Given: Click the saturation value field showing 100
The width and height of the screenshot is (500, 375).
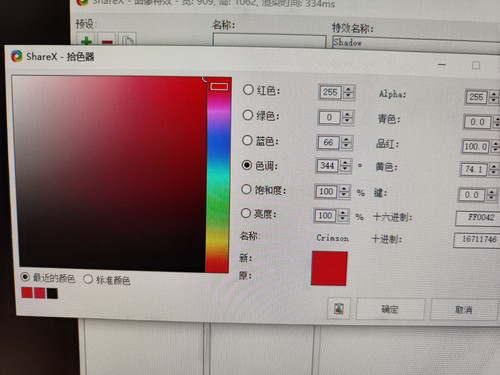Looking at the screenshot, I should point(326,191).
